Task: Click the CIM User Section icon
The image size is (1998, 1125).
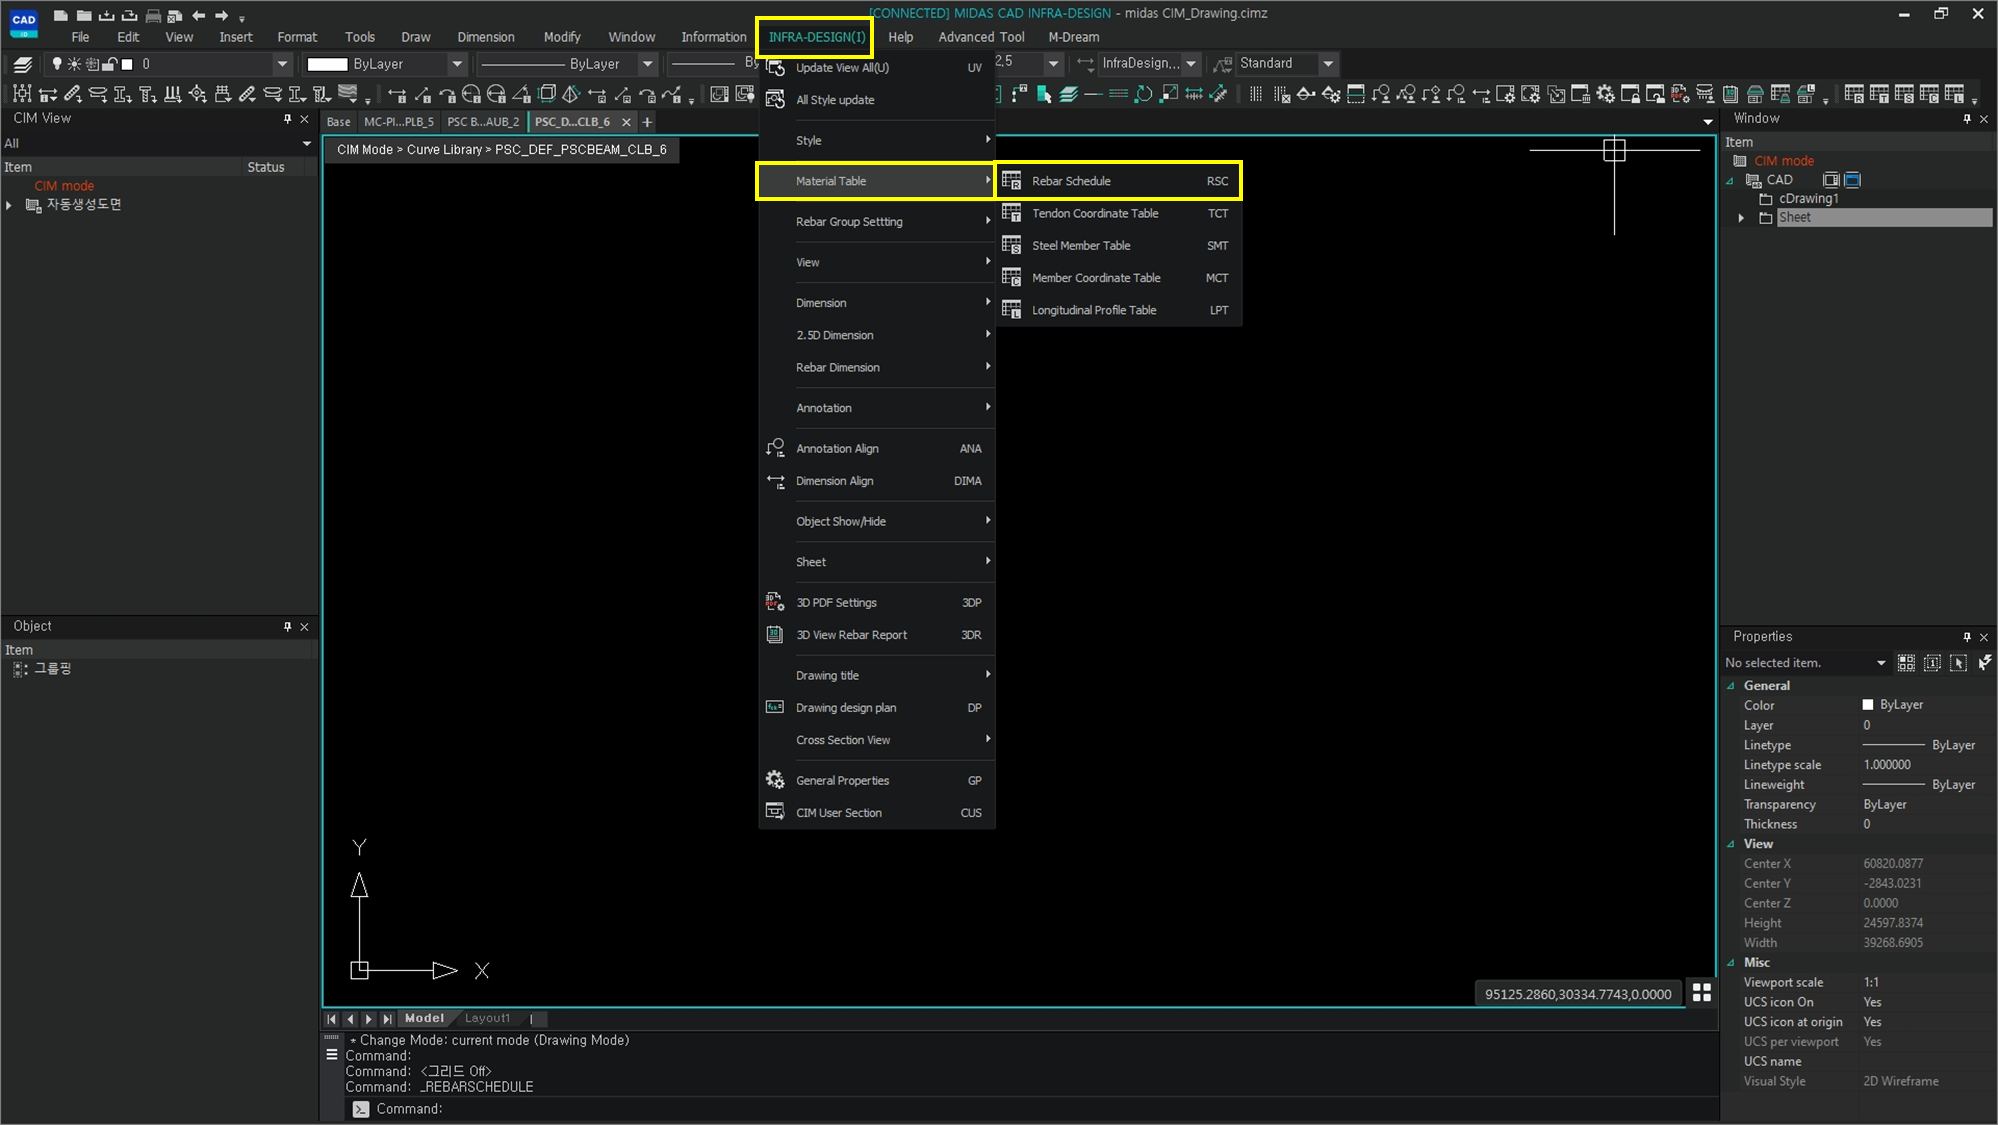Action: [775, 812]
